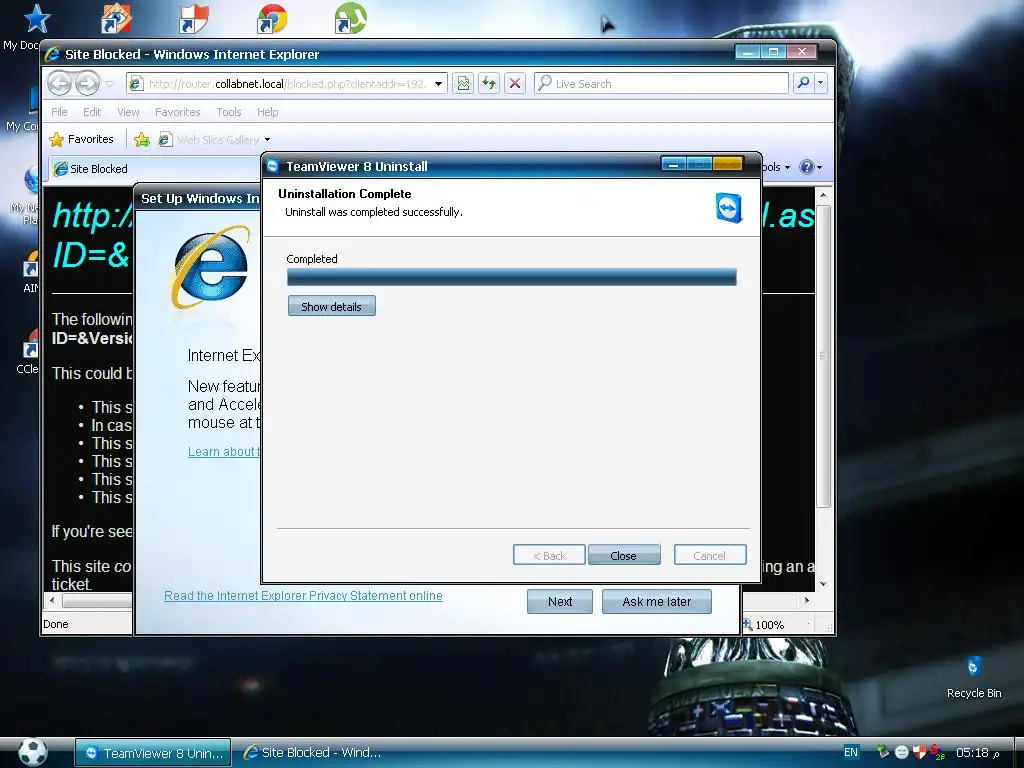Click the 'Uninstallation Complete' heading text
The height and width of the screenshot is (768, 1024).
(345, 193)
